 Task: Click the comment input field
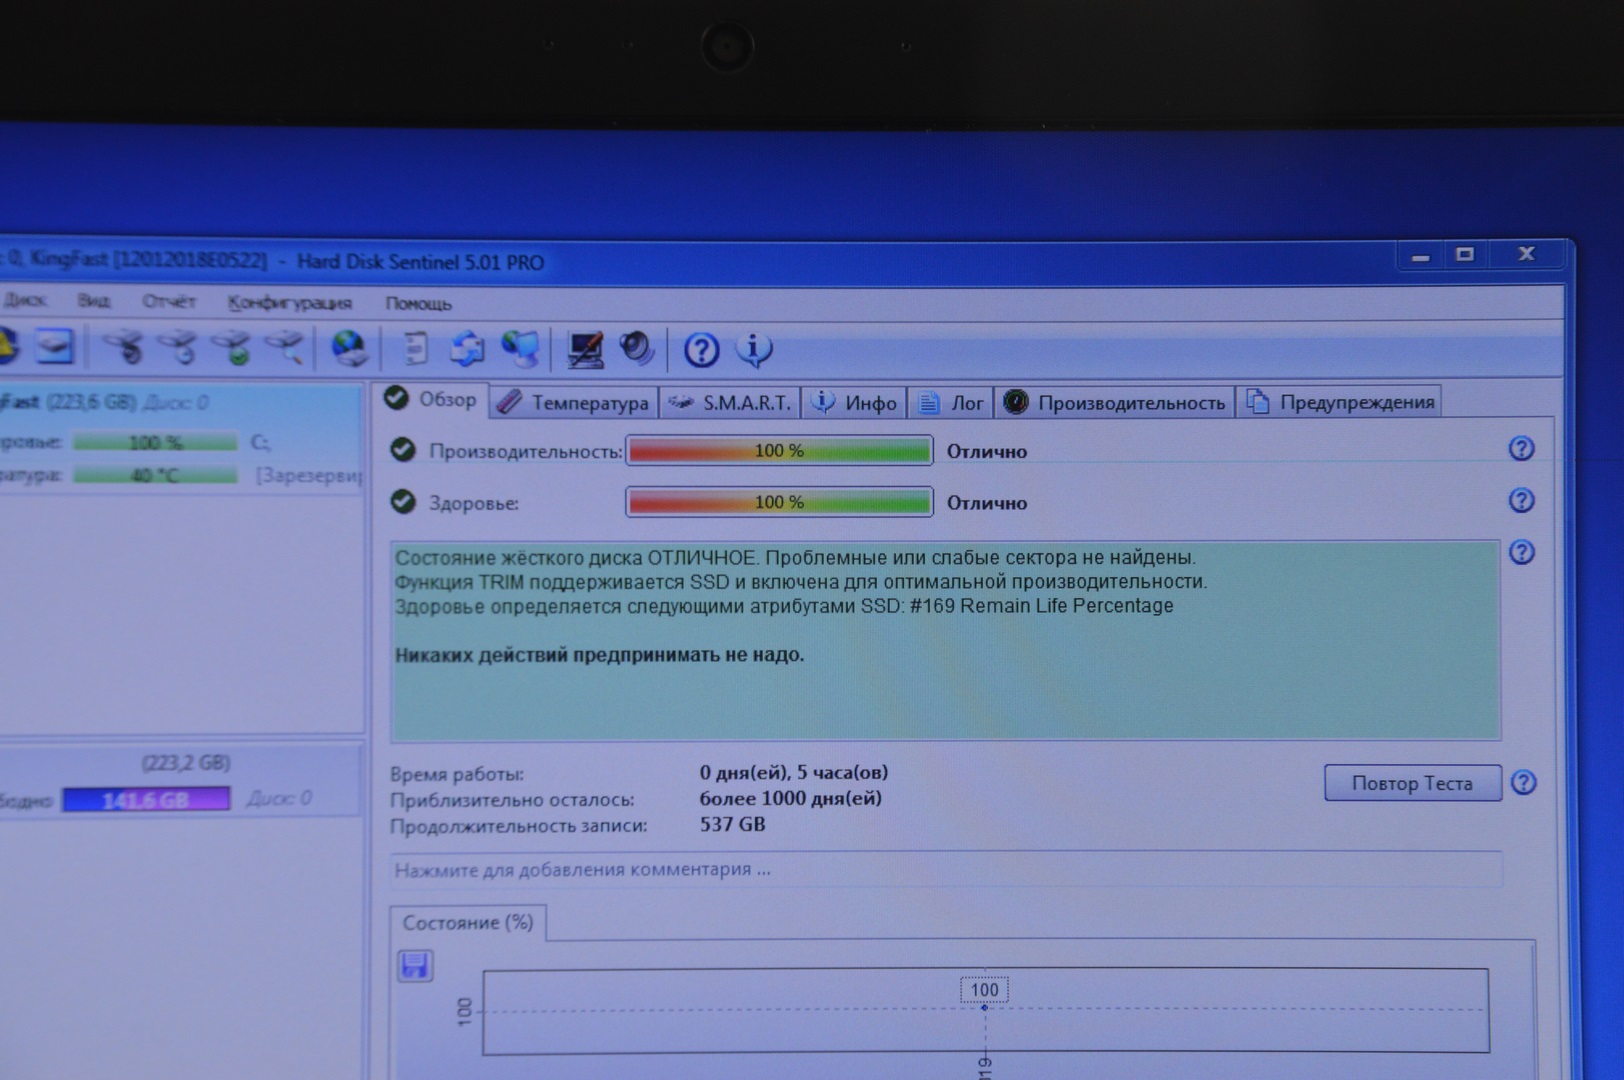945,869
